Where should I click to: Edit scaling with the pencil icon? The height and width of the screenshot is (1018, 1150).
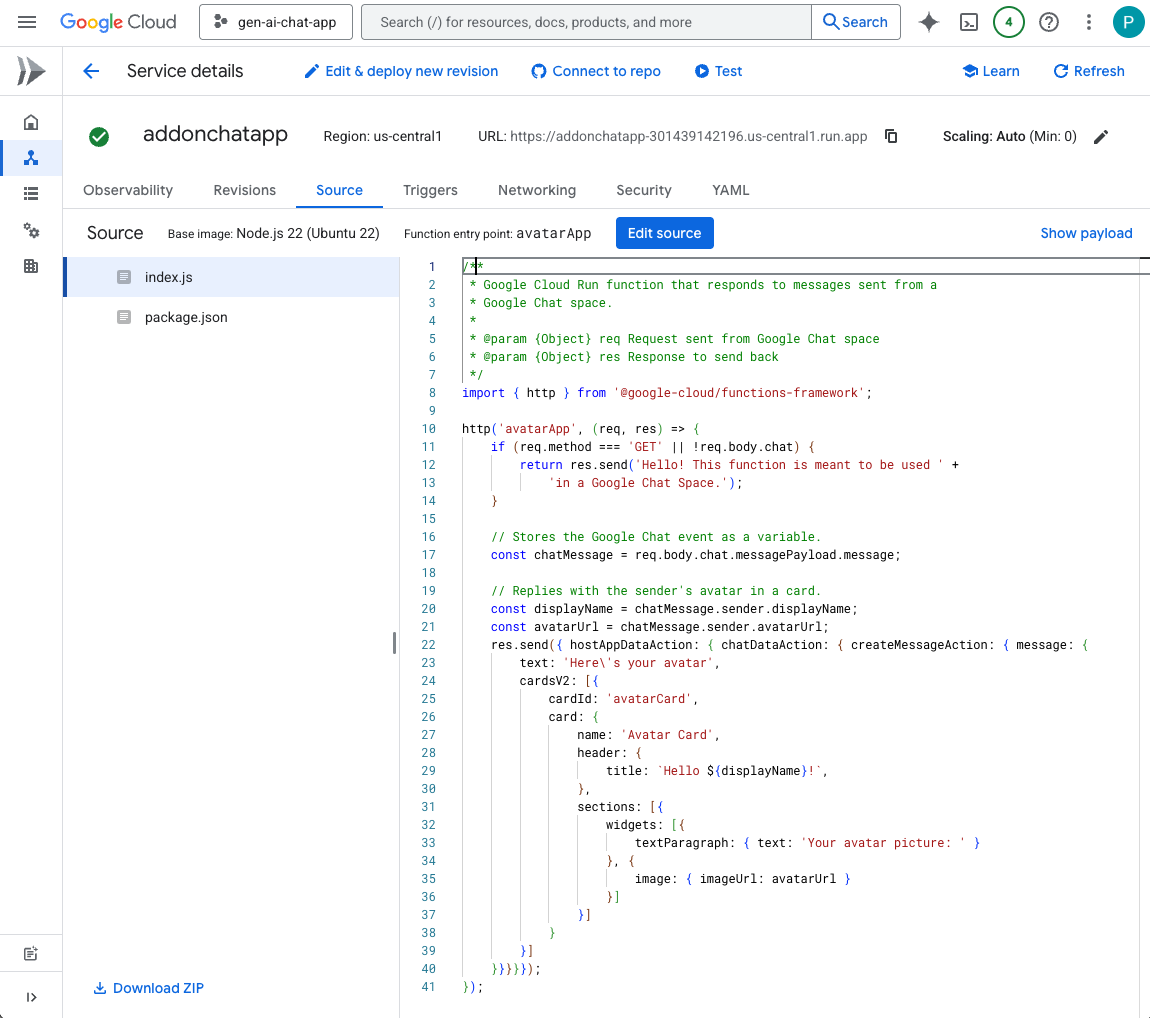(x=1101, y=137)
